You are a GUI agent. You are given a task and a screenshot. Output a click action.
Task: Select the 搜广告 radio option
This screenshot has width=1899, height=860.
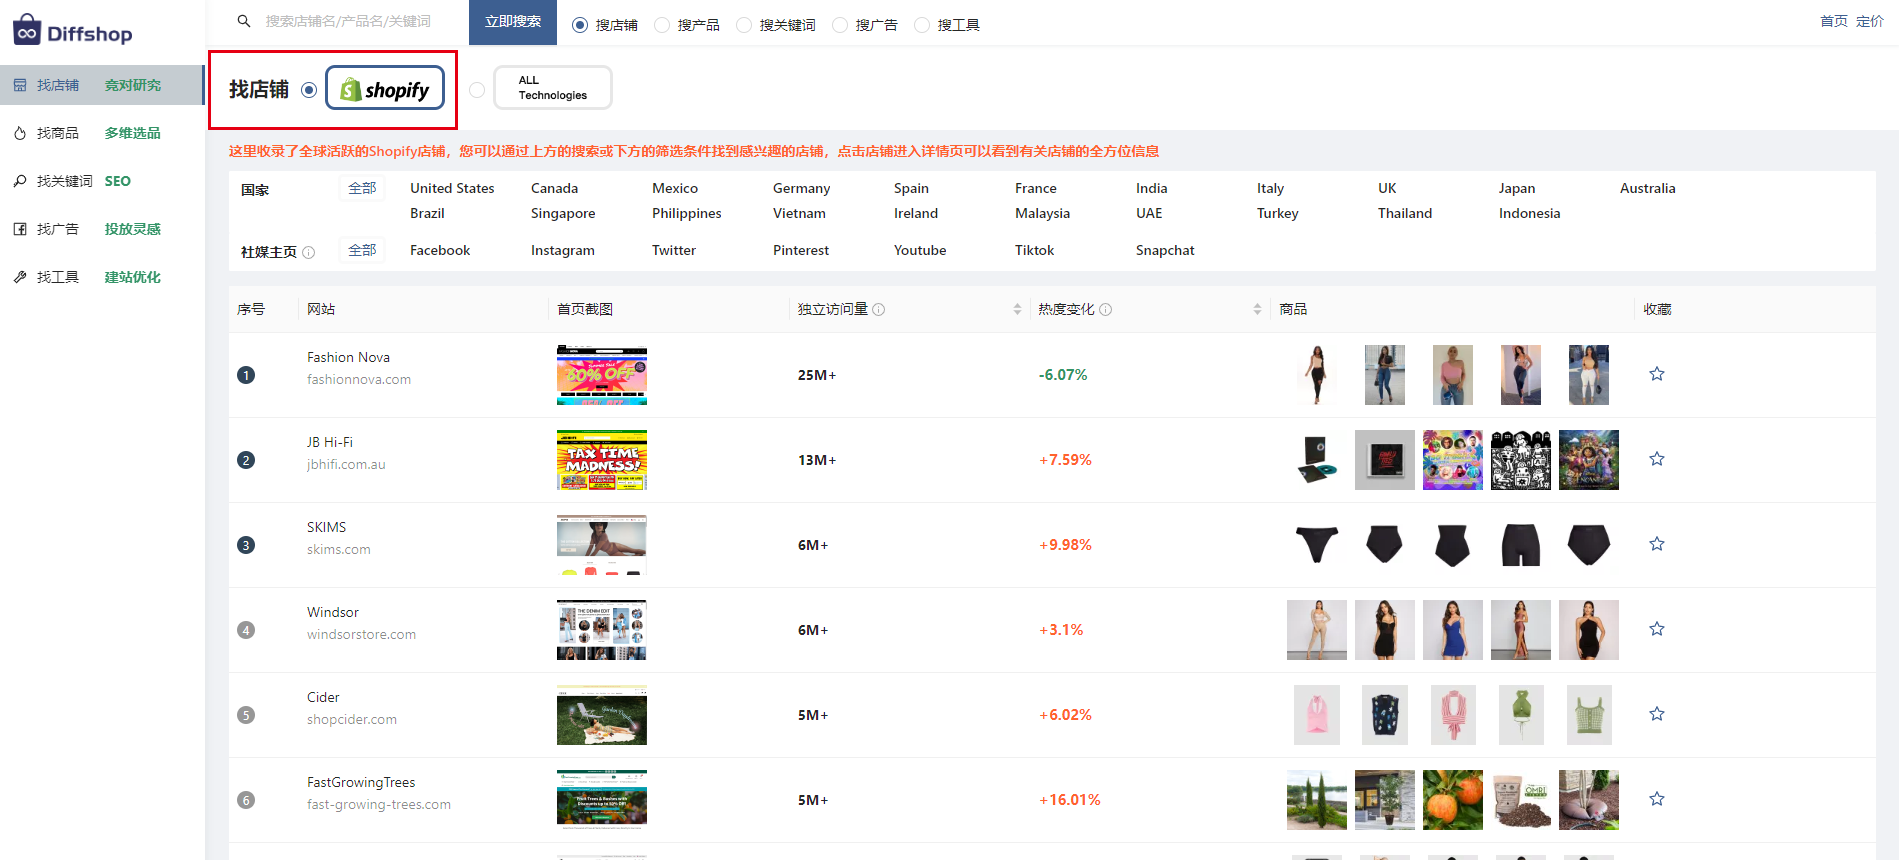pyautogui.click(x=840, y=25)
